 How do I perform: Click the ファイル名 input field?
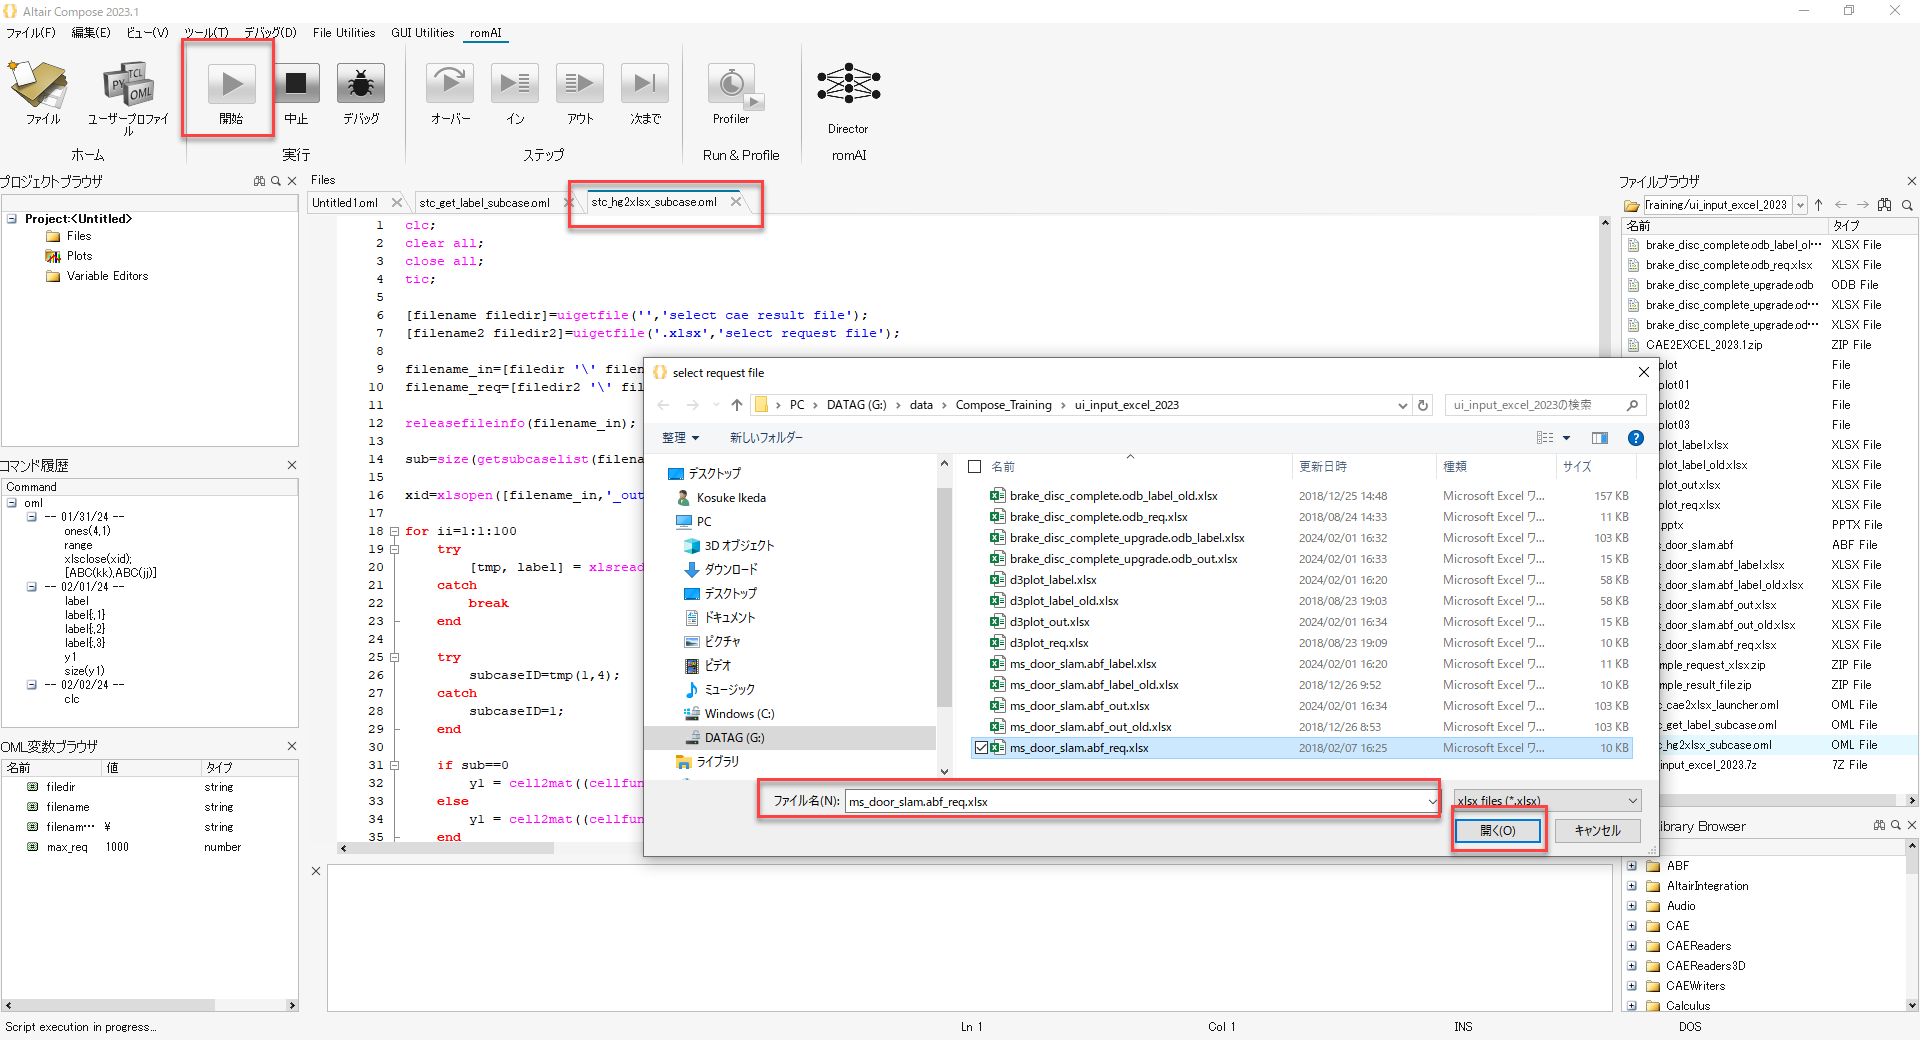click(1137, 801)
